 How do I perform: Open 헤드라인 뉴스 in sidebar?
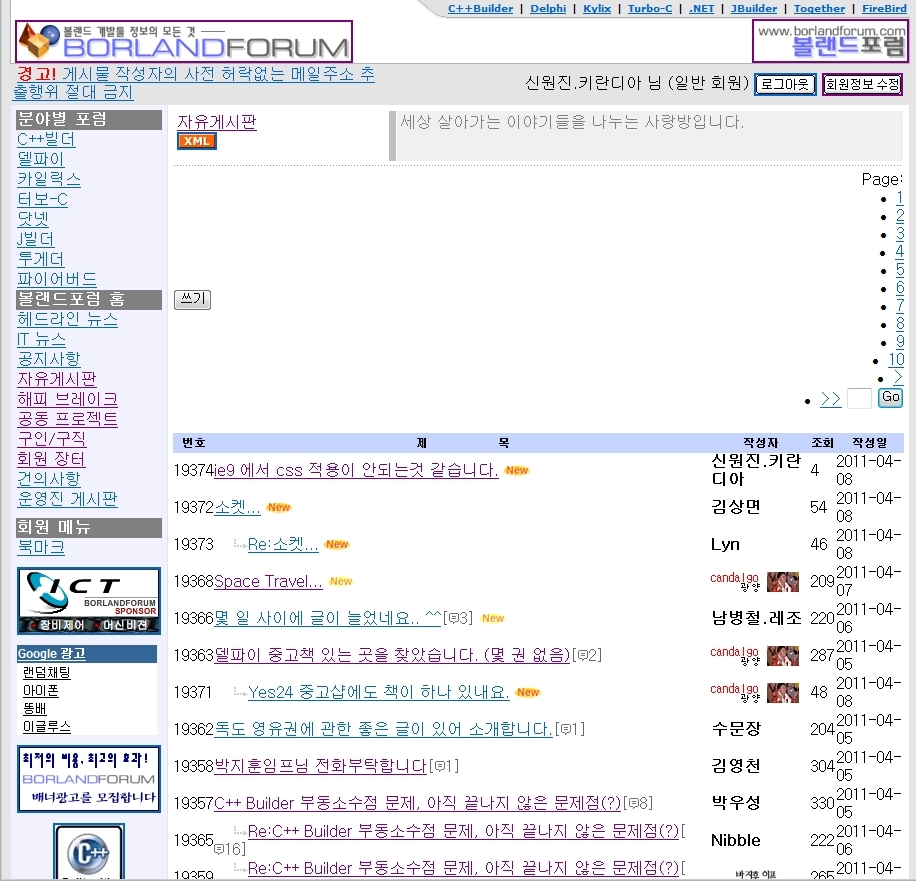[x=67, y=319]
